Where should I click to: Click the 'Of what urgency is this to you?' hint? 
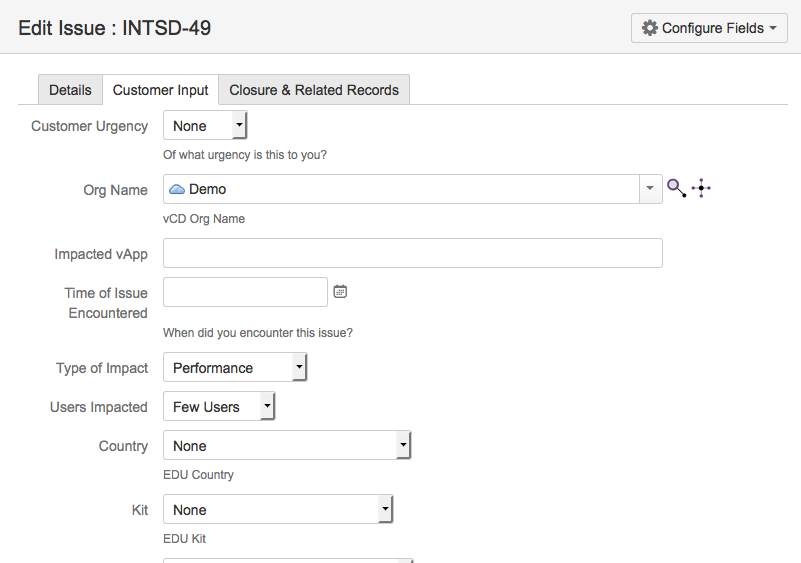pos(245,155)
